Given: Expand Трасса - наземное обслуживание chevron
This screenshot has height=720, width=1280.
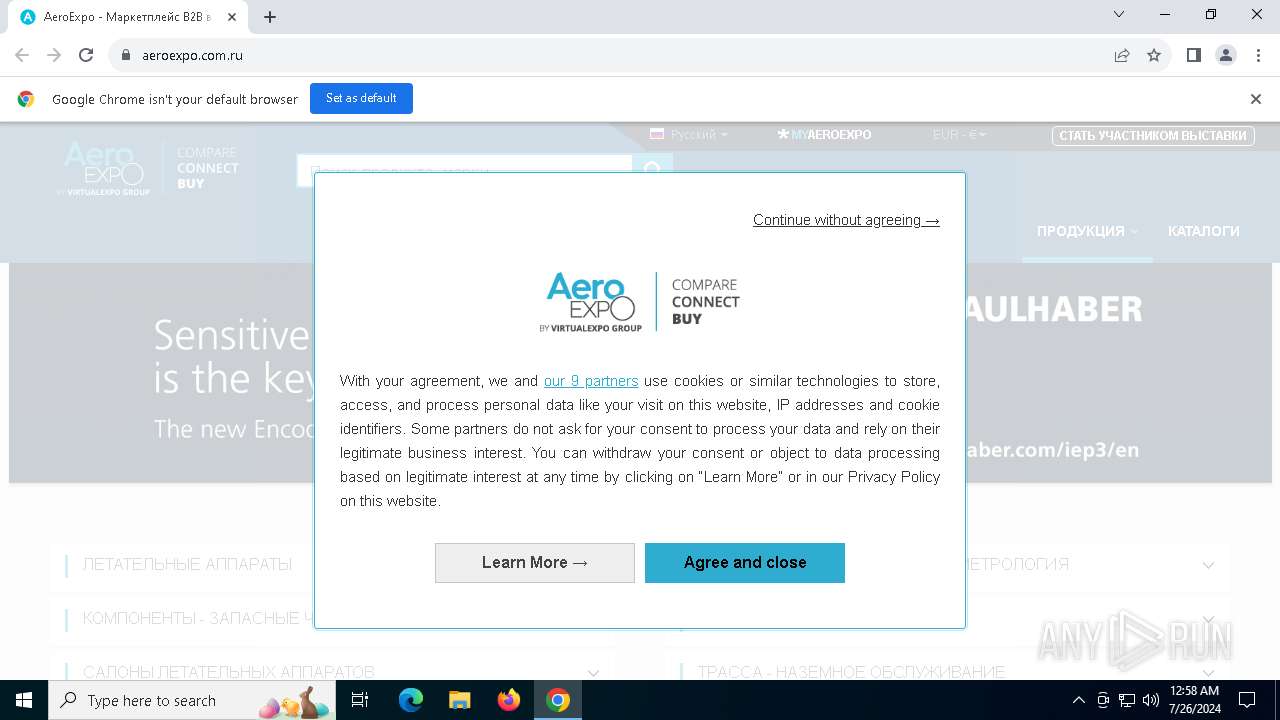Looking at the screenshot, I should click(x=1208, y=673).
